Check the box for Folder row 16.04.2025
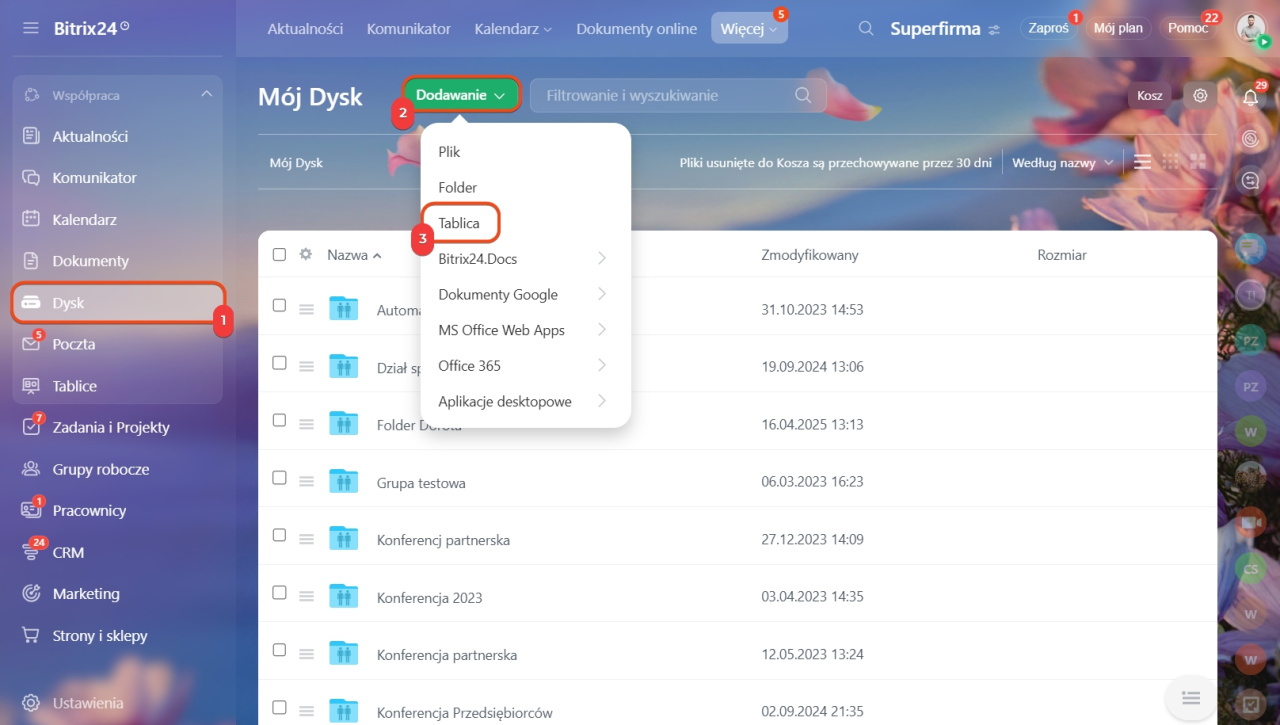This screenshot has width=1280, height=725. click(280, 420)
